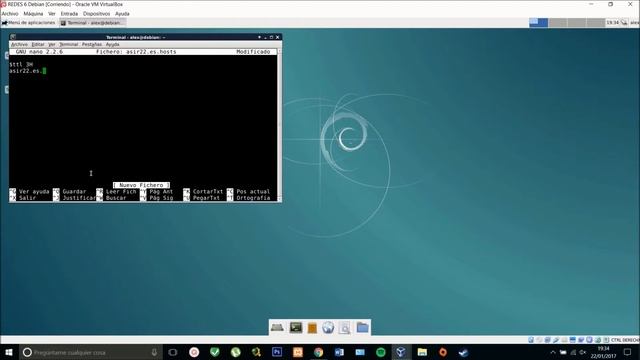The width and height of the screenshot is (640, 360).
Task: Open Photoshop from Windows taskbar
Action: point(277,352)
